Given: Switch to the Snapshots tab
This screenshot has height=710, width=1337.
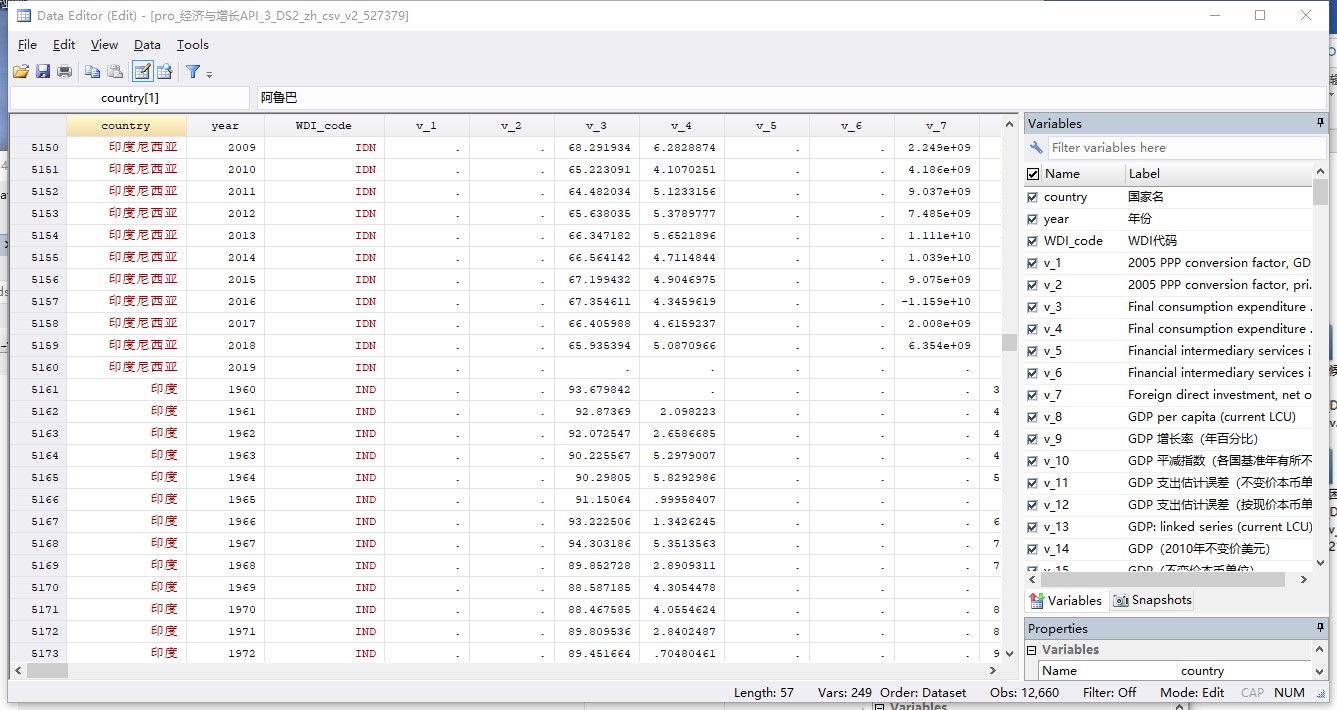Looking at the screenshot, I should (x=1152, y=600).
